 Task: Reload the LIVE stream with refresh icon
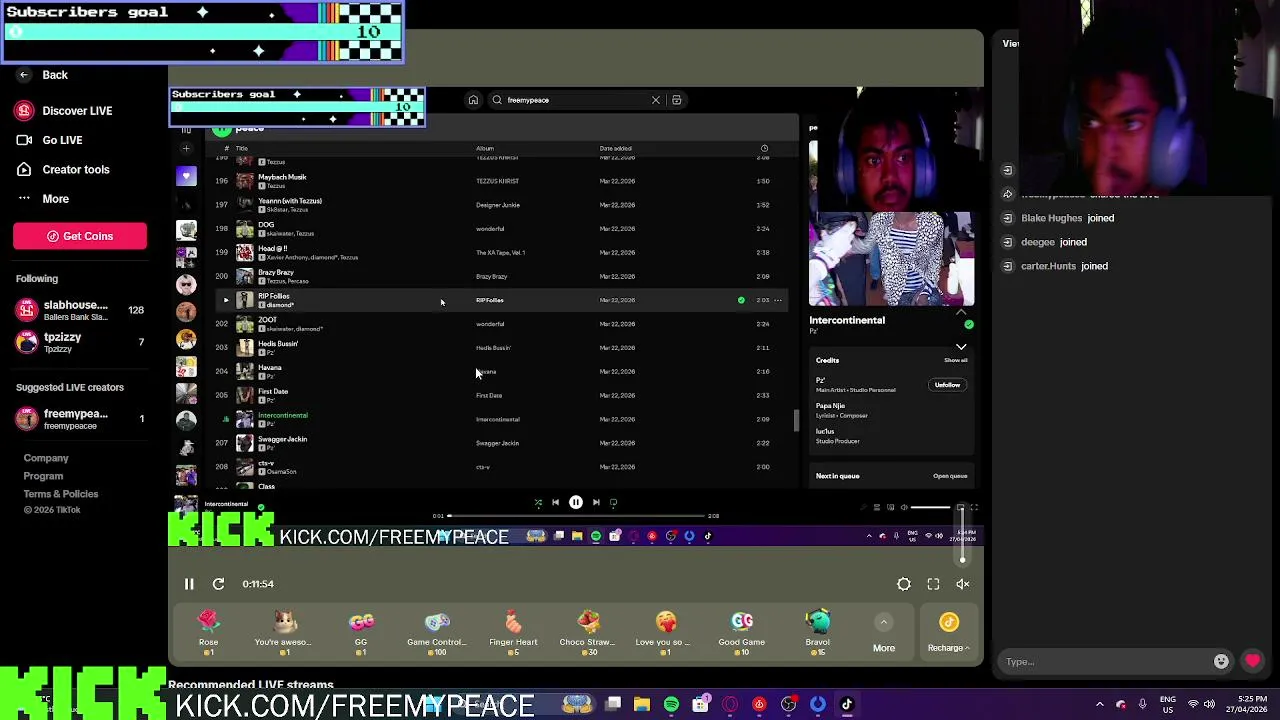[x=218, y=584]
